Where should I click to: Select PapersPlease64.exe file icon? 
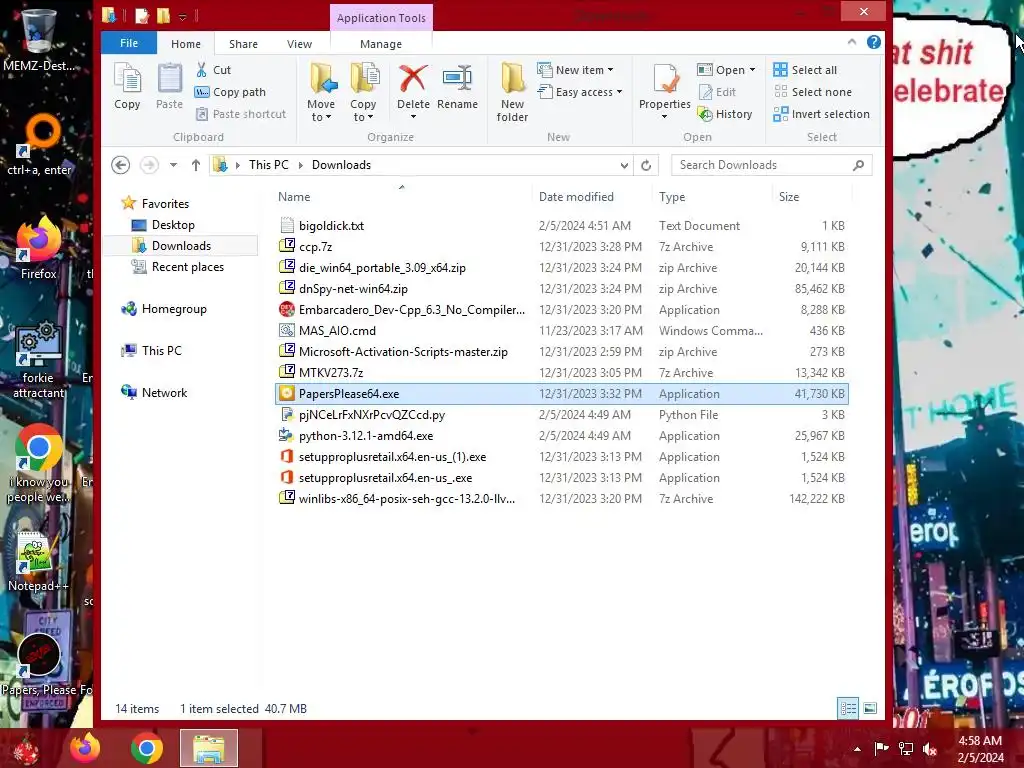(x=286, y=394)
